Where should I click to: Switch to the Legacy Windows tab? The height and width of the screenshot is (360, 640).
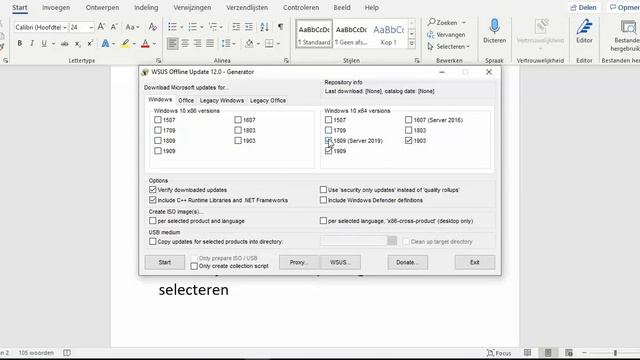[222, 100]
